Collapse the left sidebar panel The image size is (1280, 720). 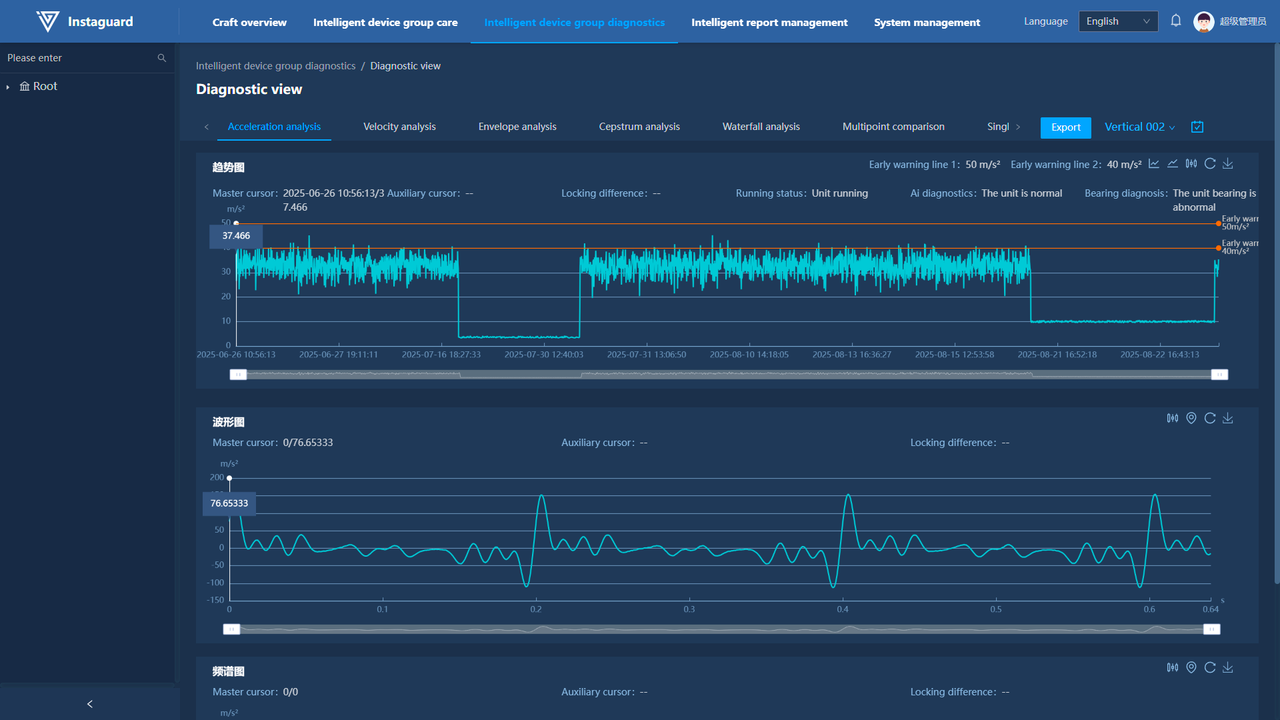click(90, 704)
